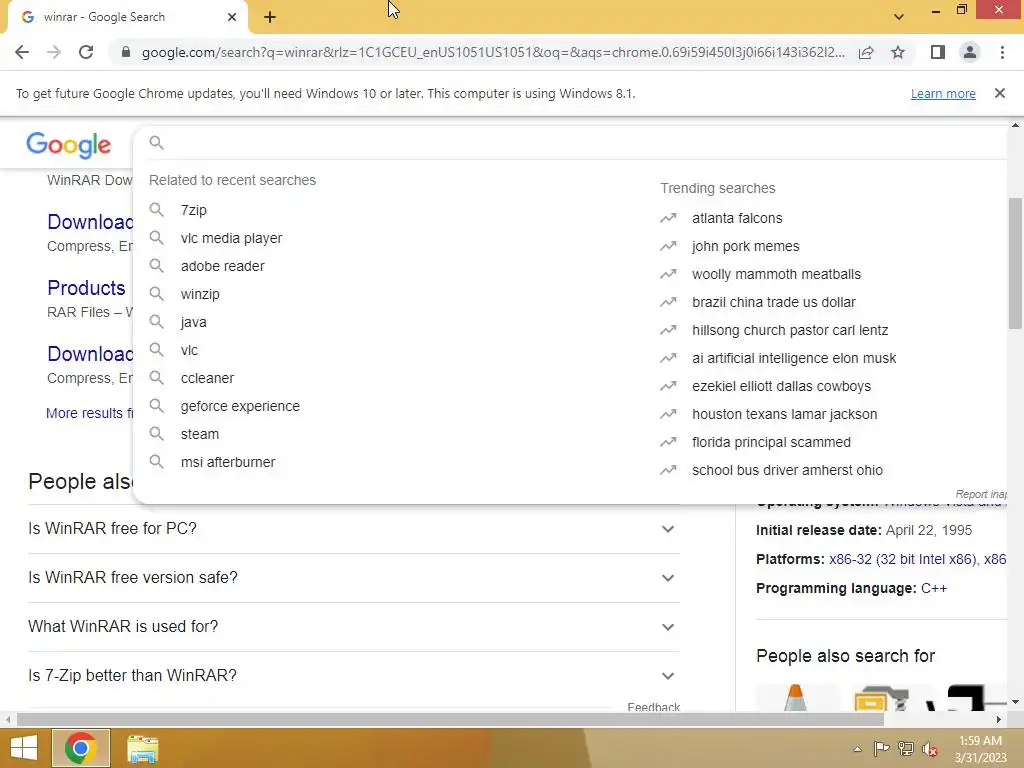Pick ezekiel elliott dallas cowboys trend

coord(781,387)
